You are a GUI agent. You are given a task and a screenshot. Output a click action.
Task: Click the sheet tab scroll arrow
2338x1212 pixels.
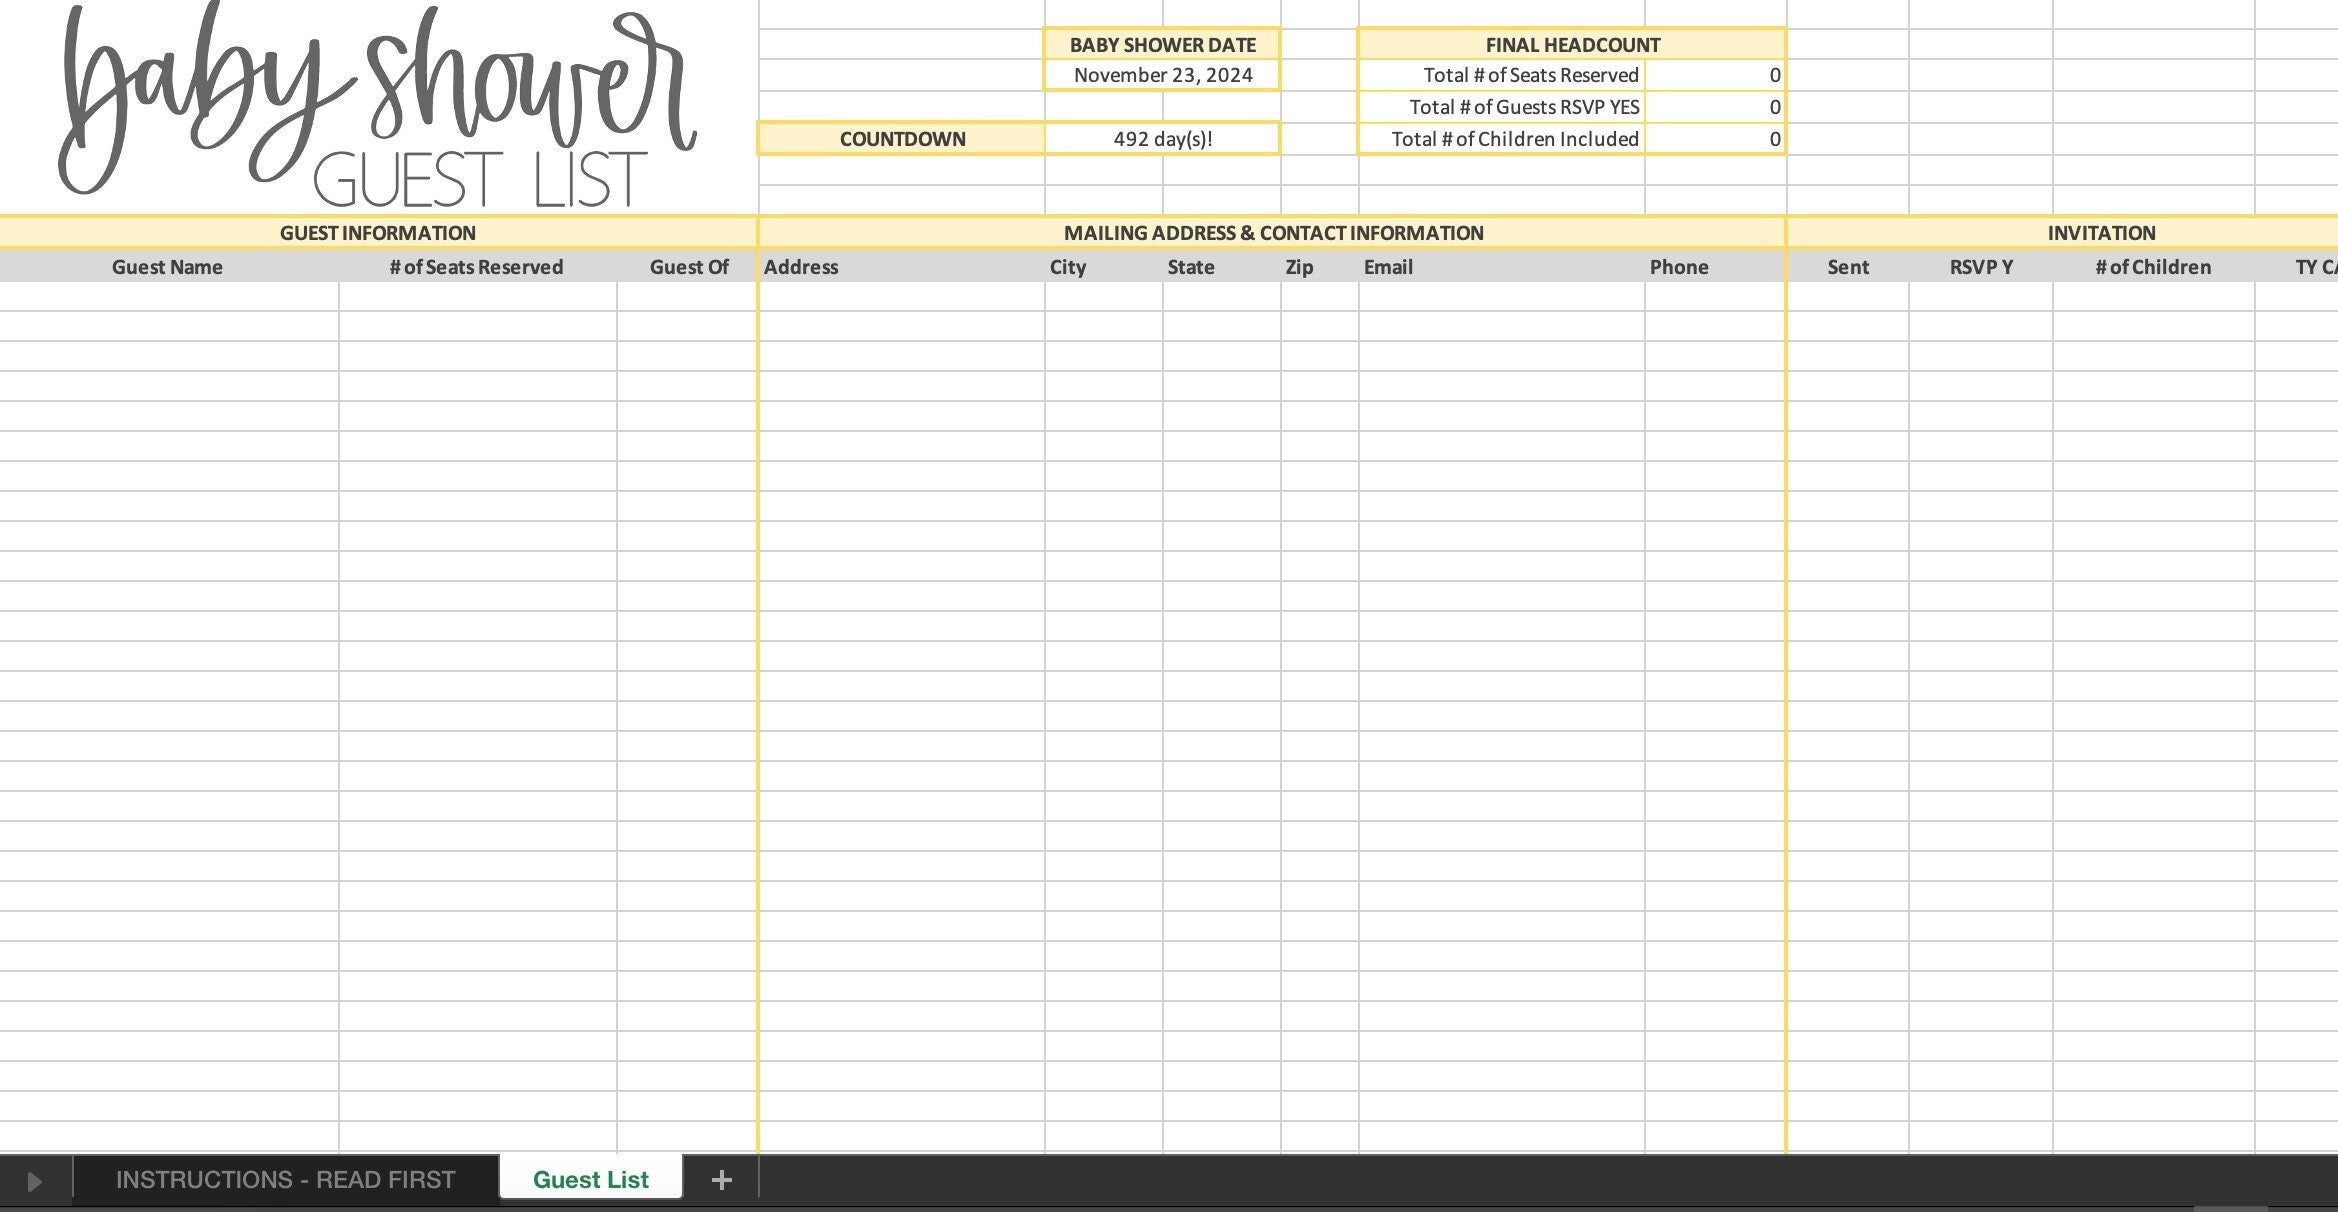tap(34, 1181)
